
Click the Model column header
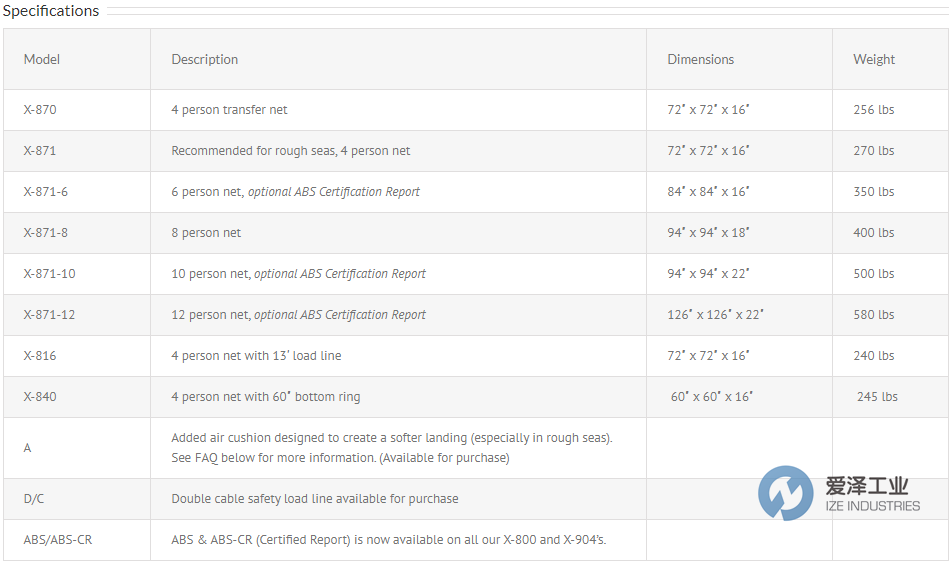pos(42,59)
